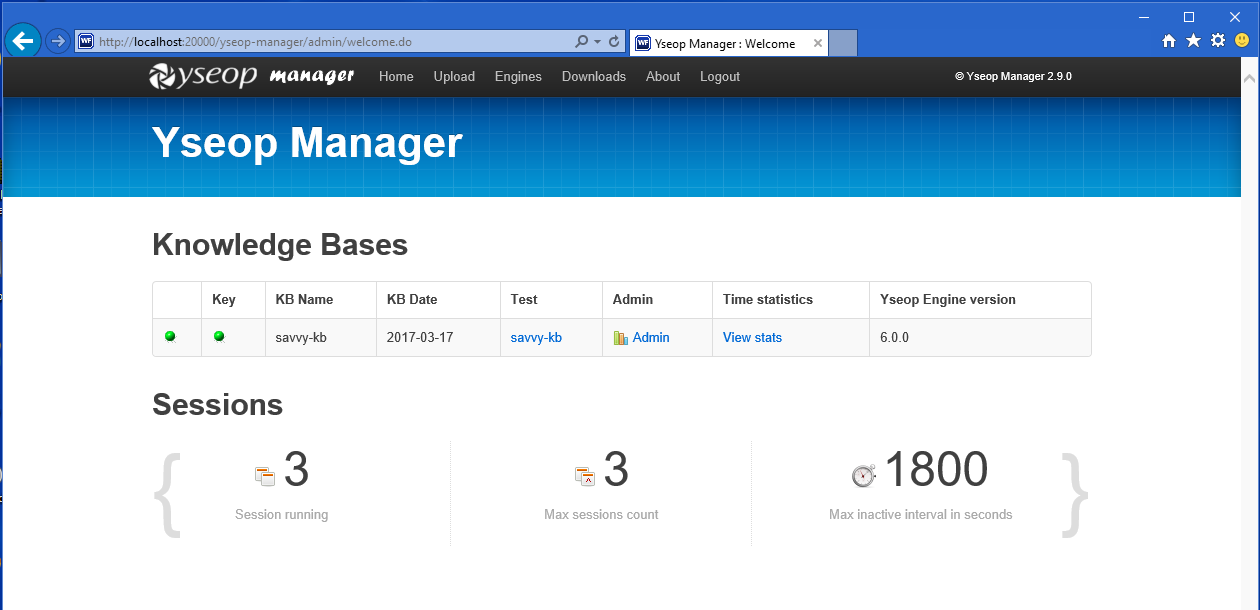Click the Sessions heading
This screenshot has width=1260, height=610.
[218, 405]
